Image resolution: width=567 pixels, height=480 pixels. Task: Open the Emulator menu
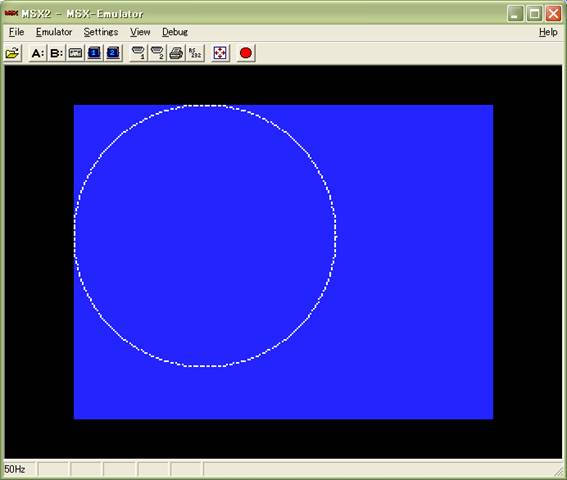[54, 32]
